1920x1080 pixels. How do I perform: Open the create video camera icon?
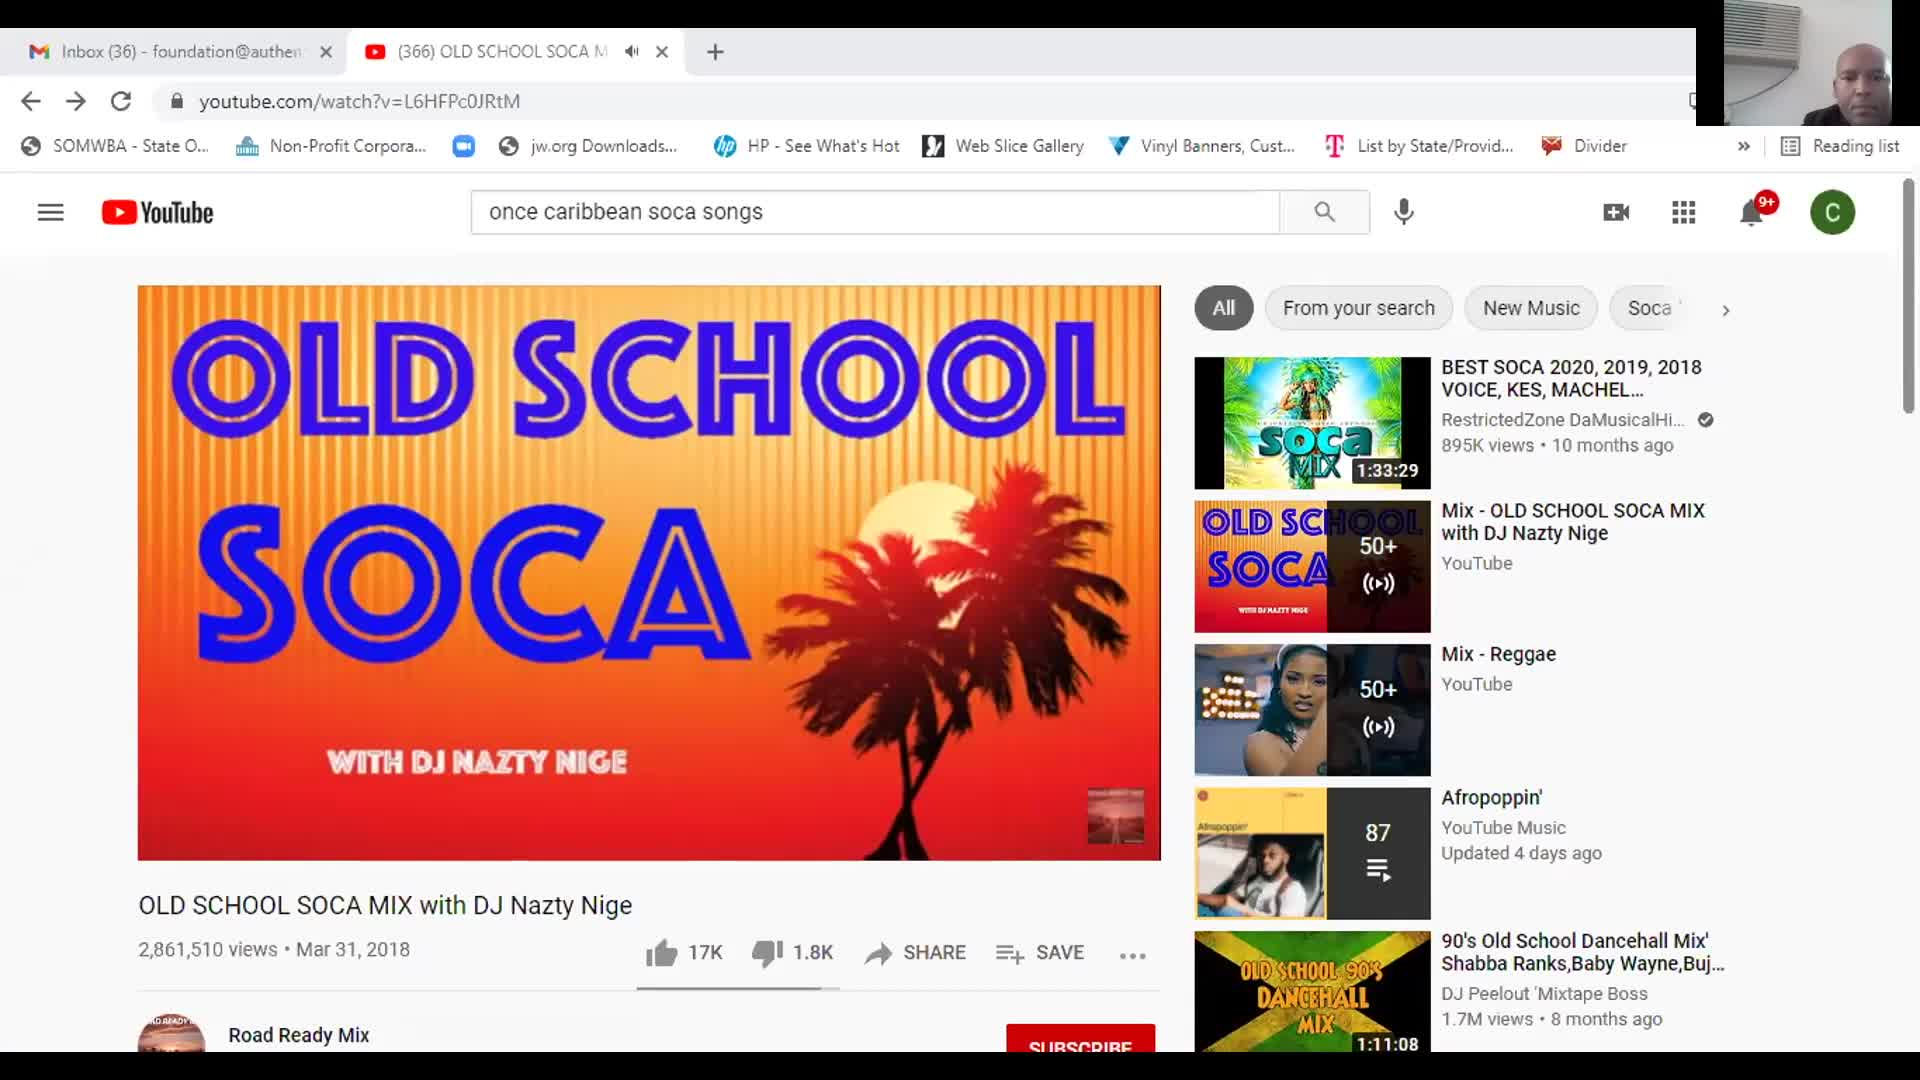click(1616, 212)
